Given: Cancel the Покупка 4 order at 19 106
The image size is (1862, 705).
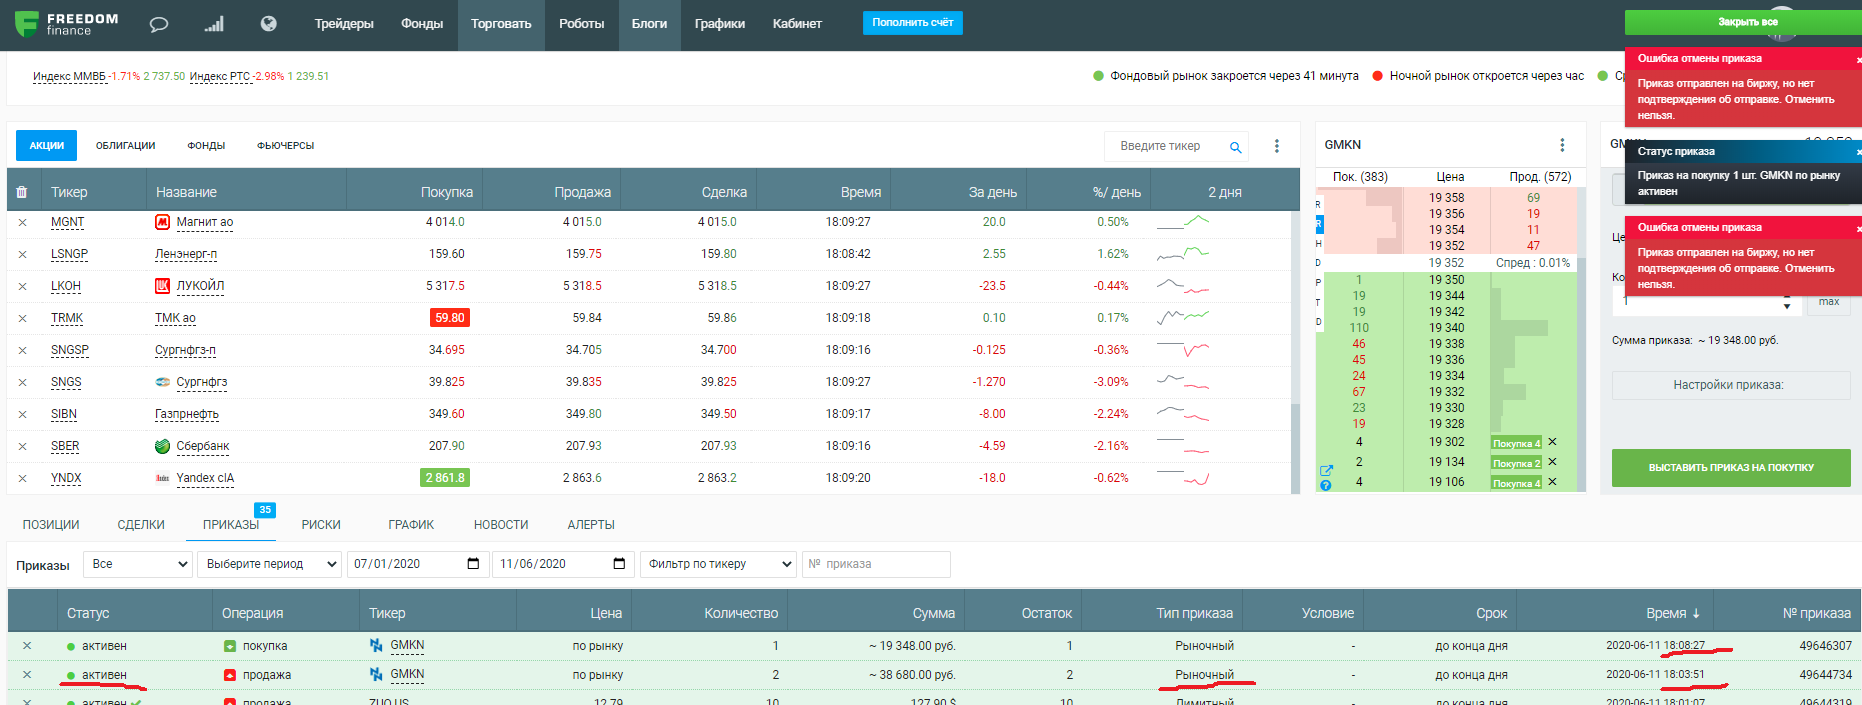Looking at the screenshot, I should 1552,482.
